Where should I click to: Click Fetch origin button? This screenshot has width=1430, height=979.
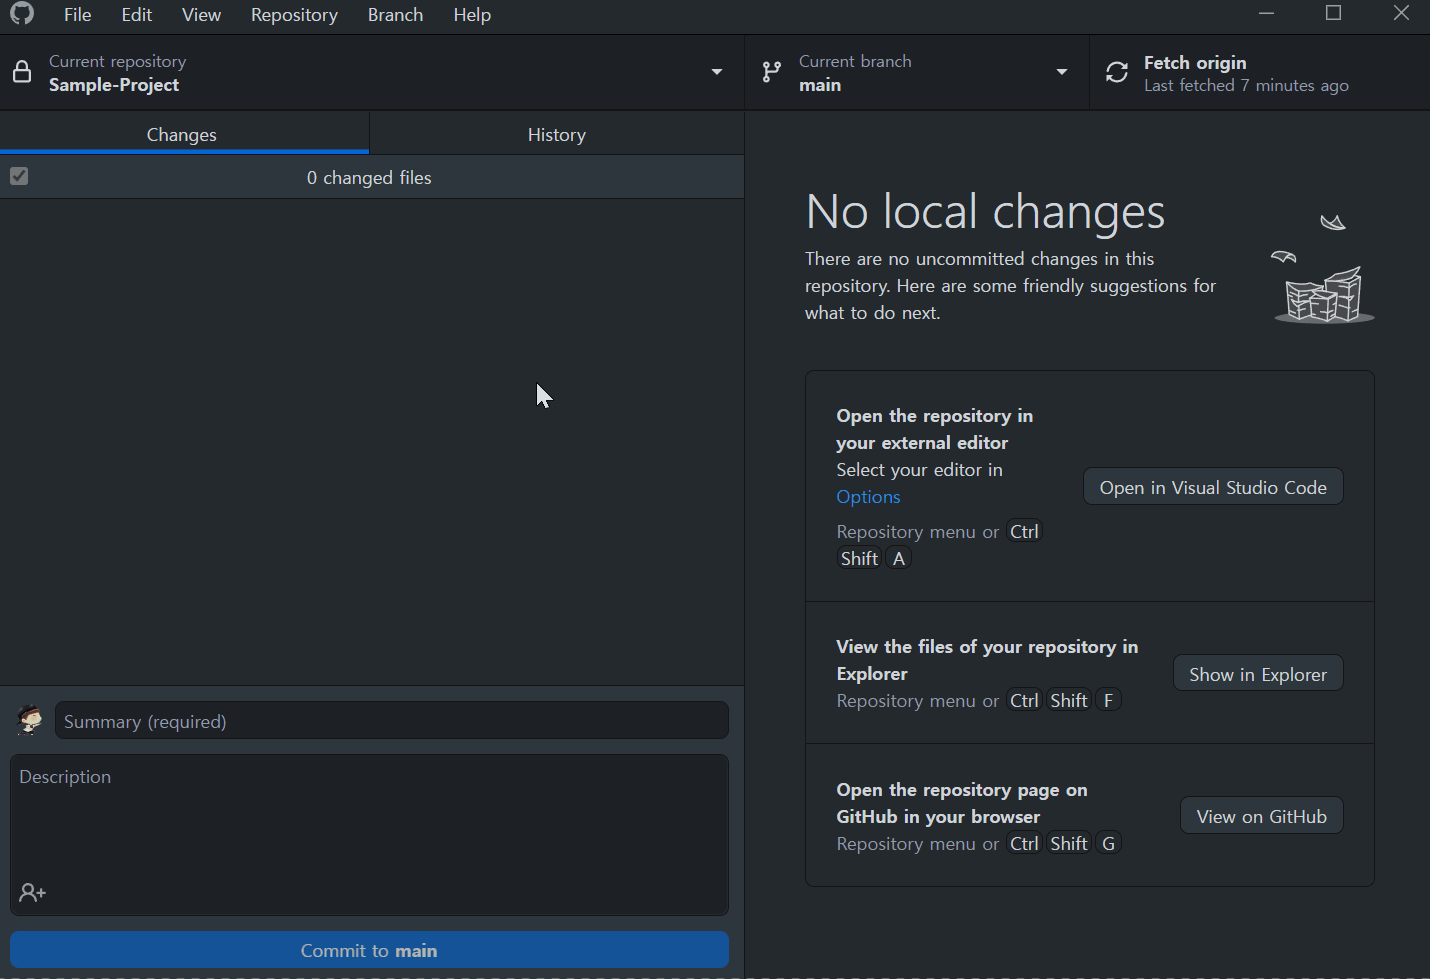pyautogui.click(x=1259, y=73)
